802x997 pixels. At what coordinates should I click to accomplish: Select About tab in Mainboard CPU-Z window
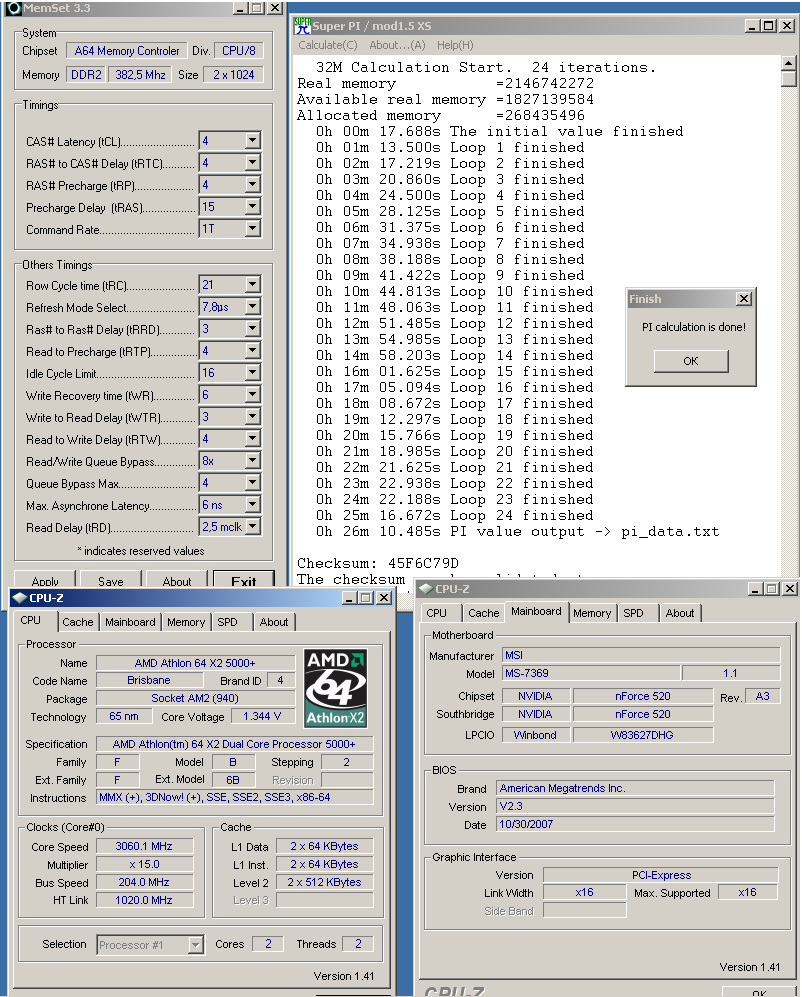point(680,613)
